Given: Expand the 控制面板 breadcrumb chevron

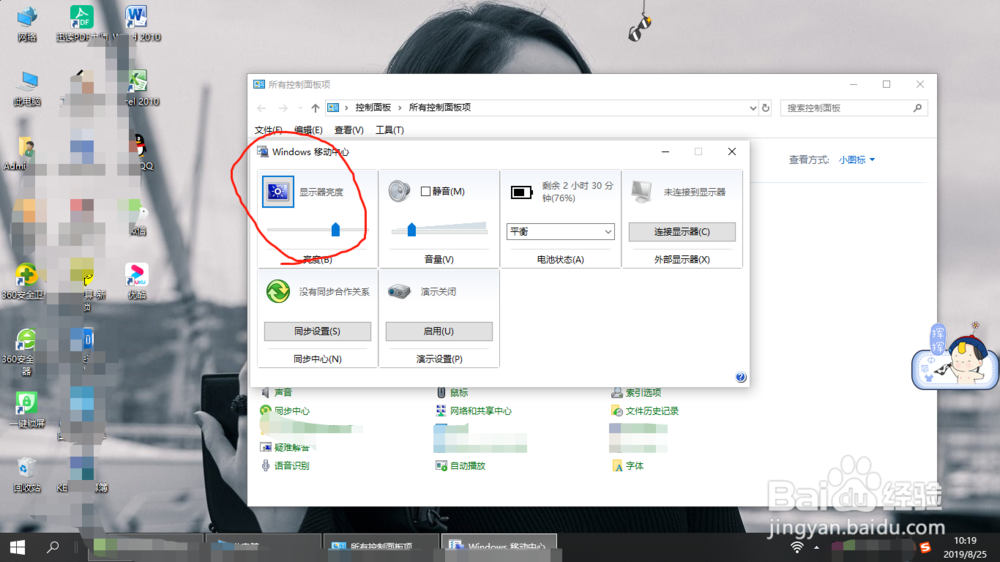Looking at the screenshot, I should [400, 108].
